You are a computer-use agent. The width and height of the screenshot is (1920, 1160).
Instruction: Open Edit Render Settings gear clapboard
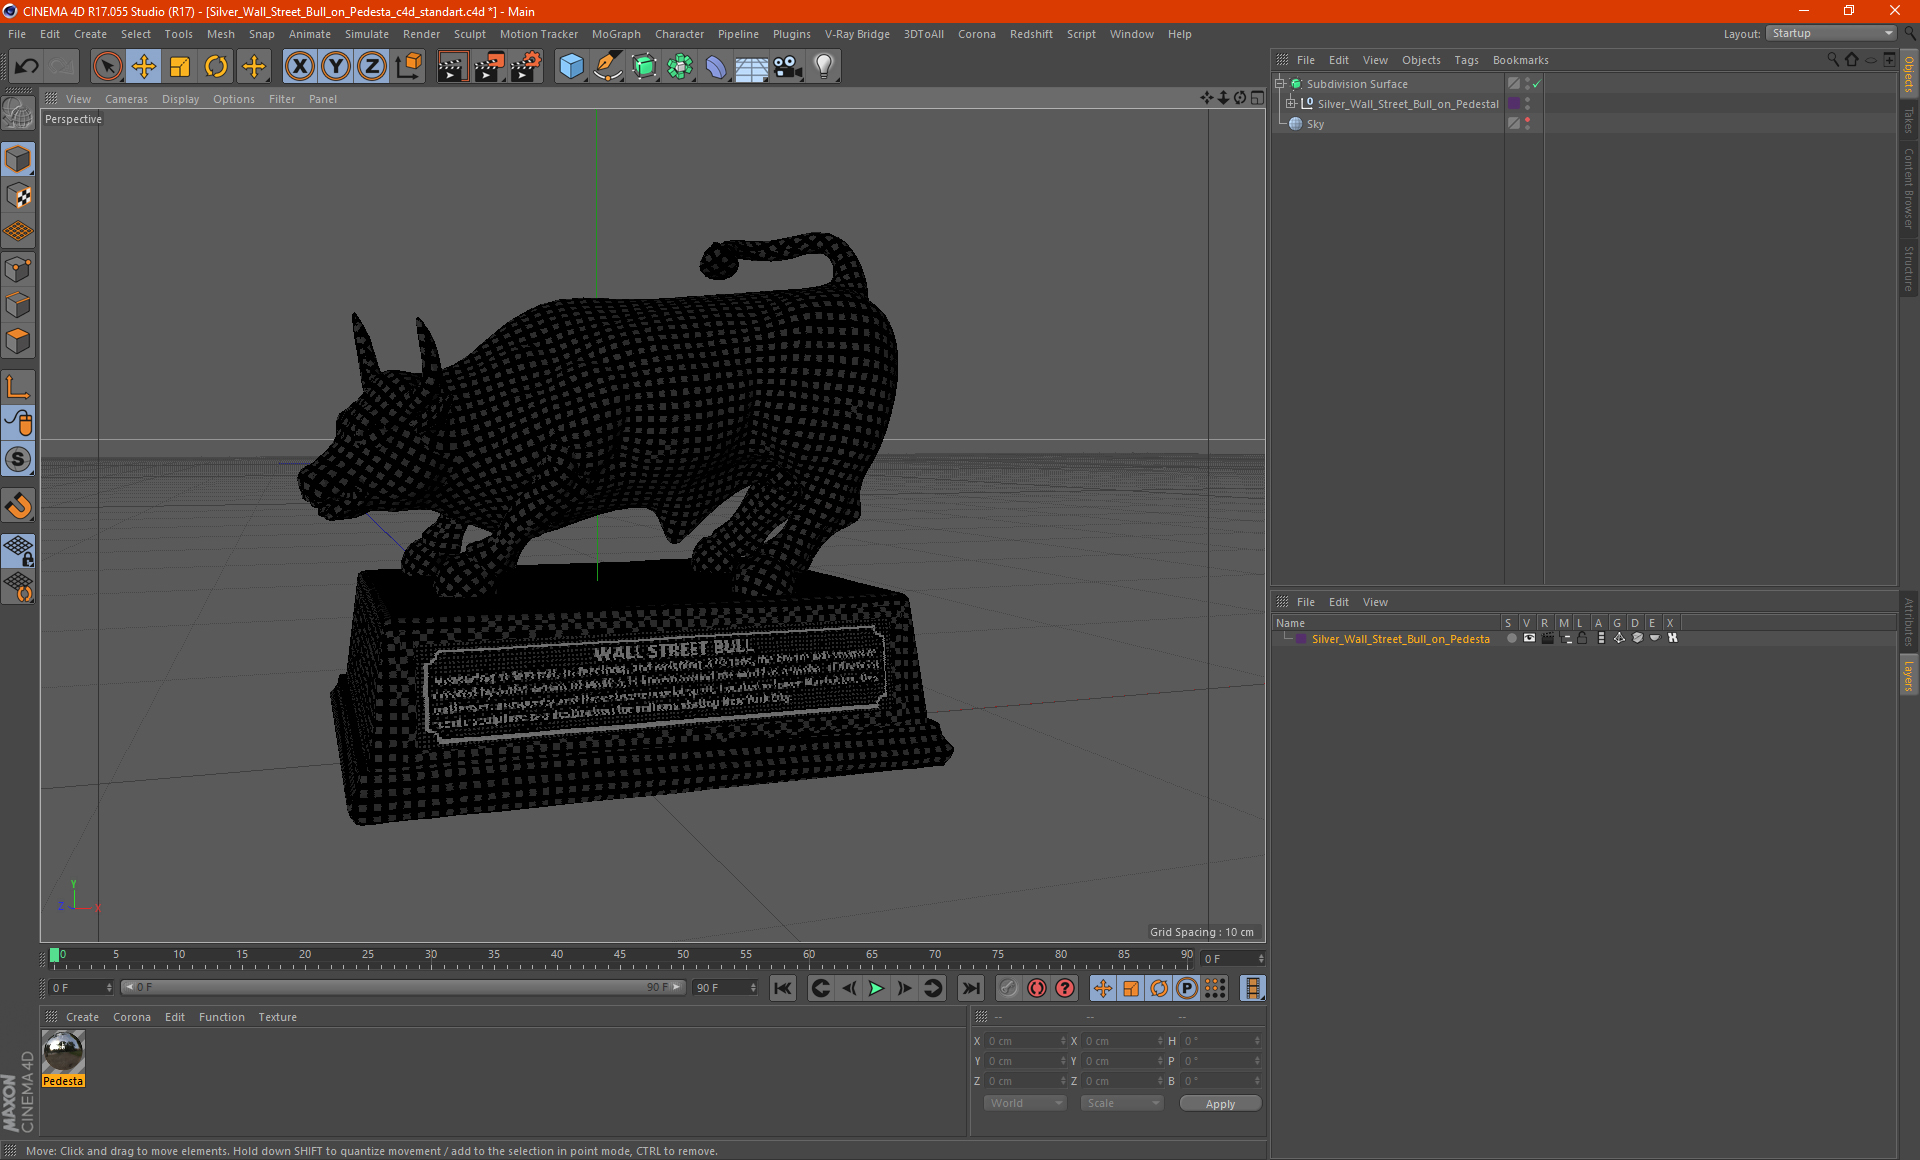coord(526,67)
